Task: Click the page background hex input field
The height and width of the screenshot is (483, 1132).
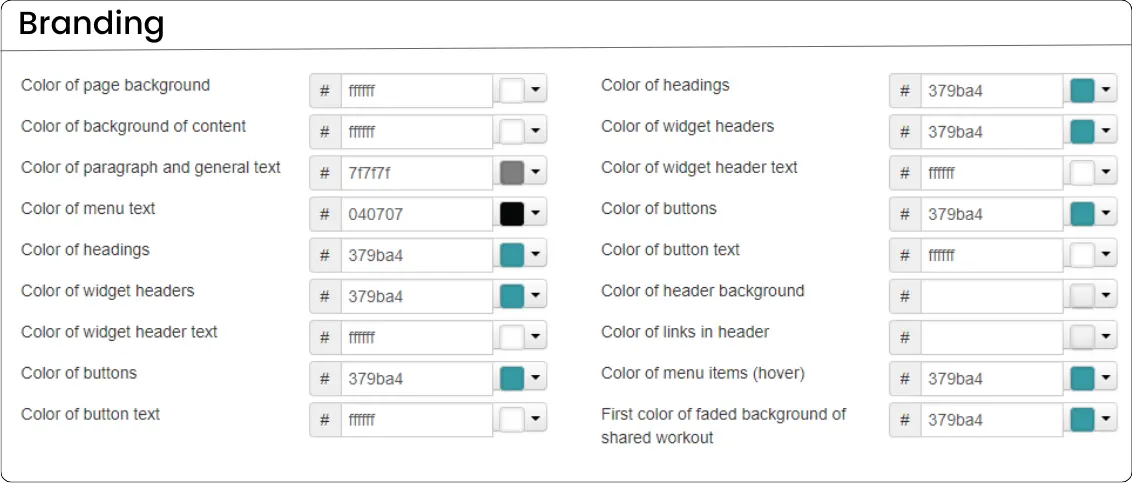Action: (x=416, y=91)
